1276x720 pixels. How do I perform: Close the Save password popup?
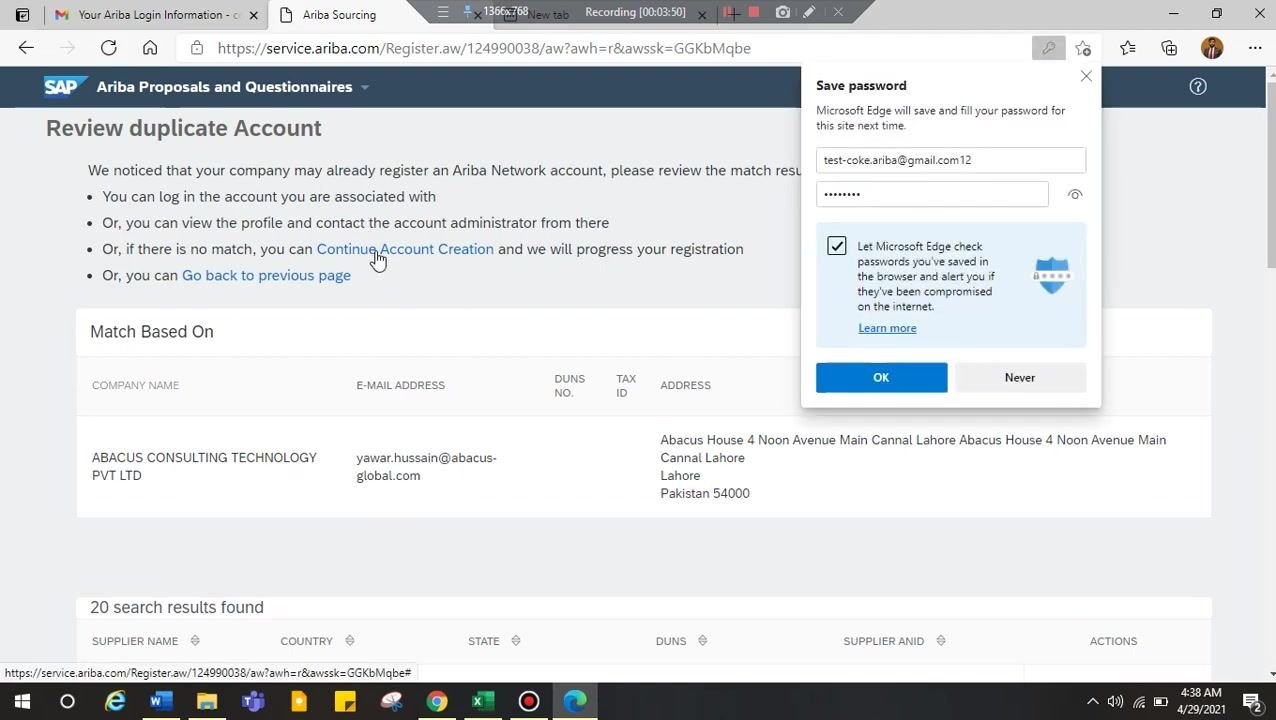(x=1086, y=76)
